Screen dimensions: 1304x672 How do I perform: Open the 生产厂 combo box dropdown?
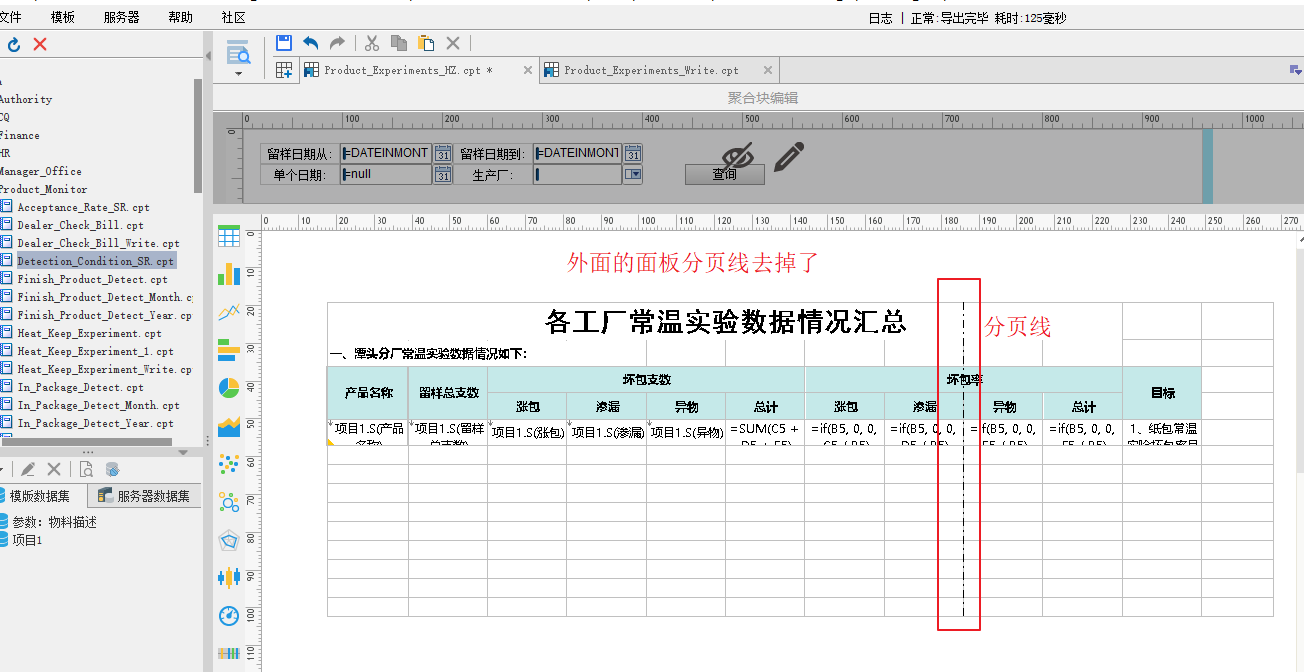pos(633,174)
